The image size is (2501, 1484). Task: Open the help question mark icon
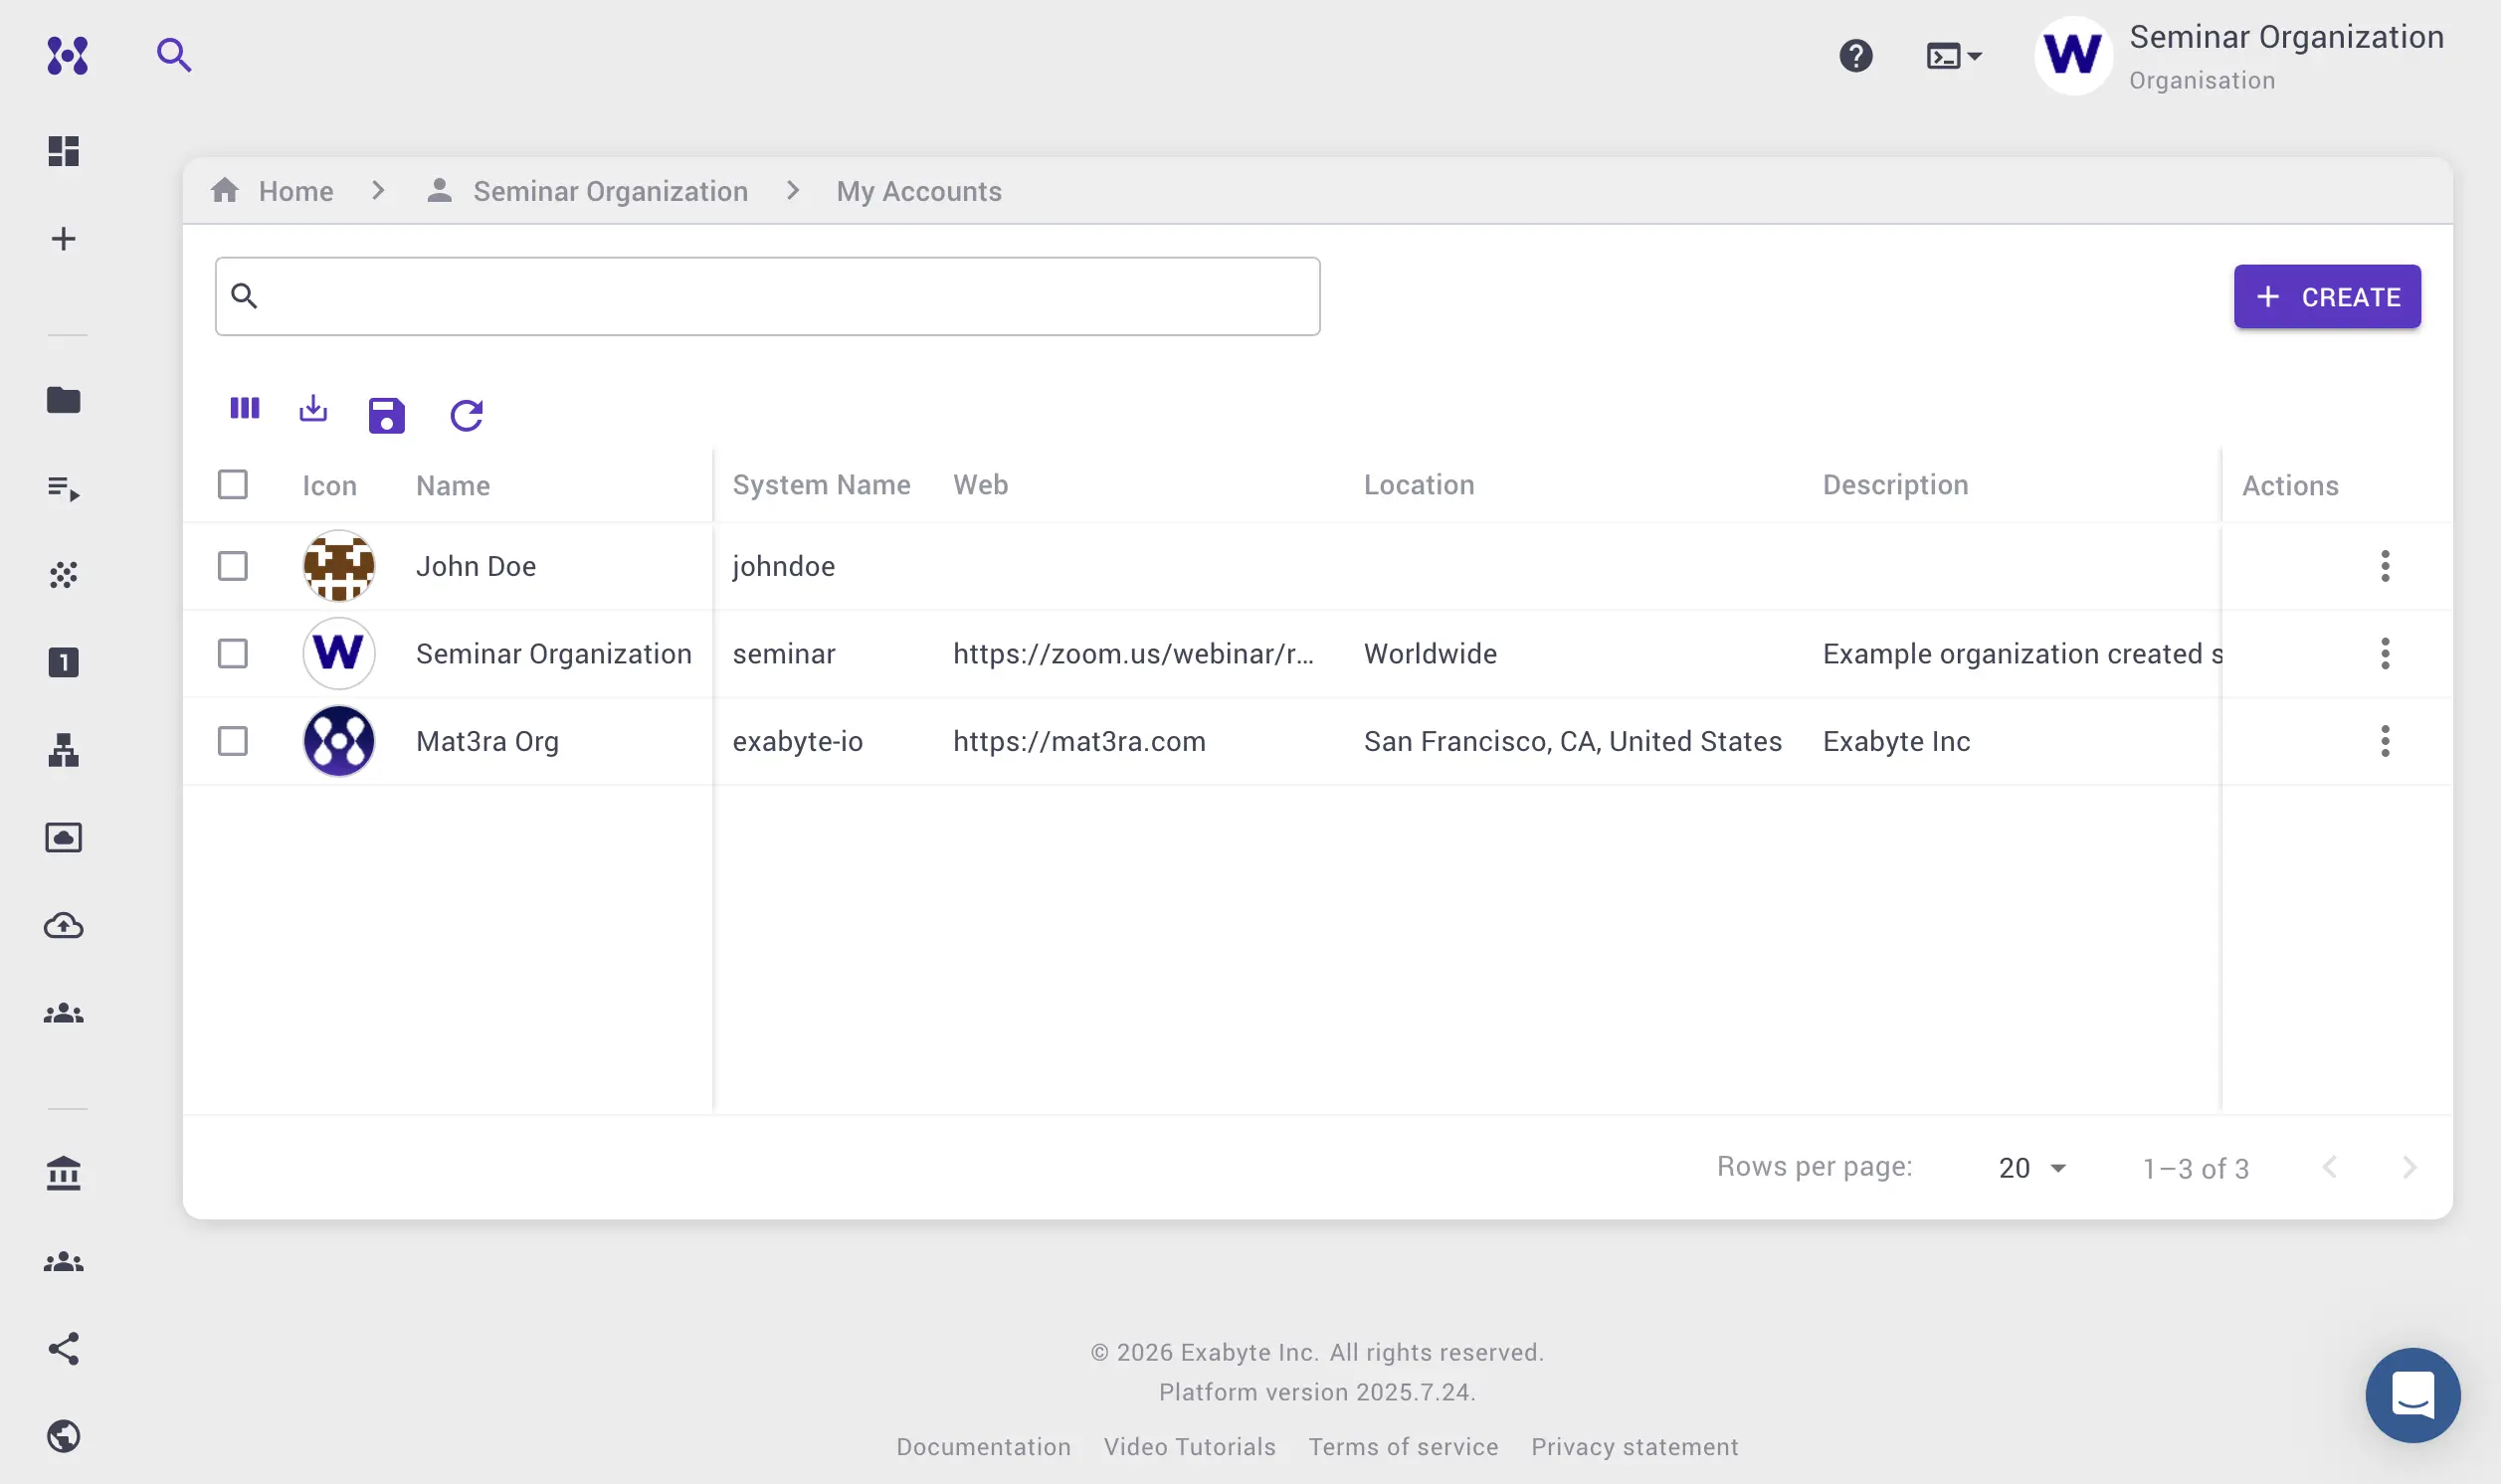1855,56
